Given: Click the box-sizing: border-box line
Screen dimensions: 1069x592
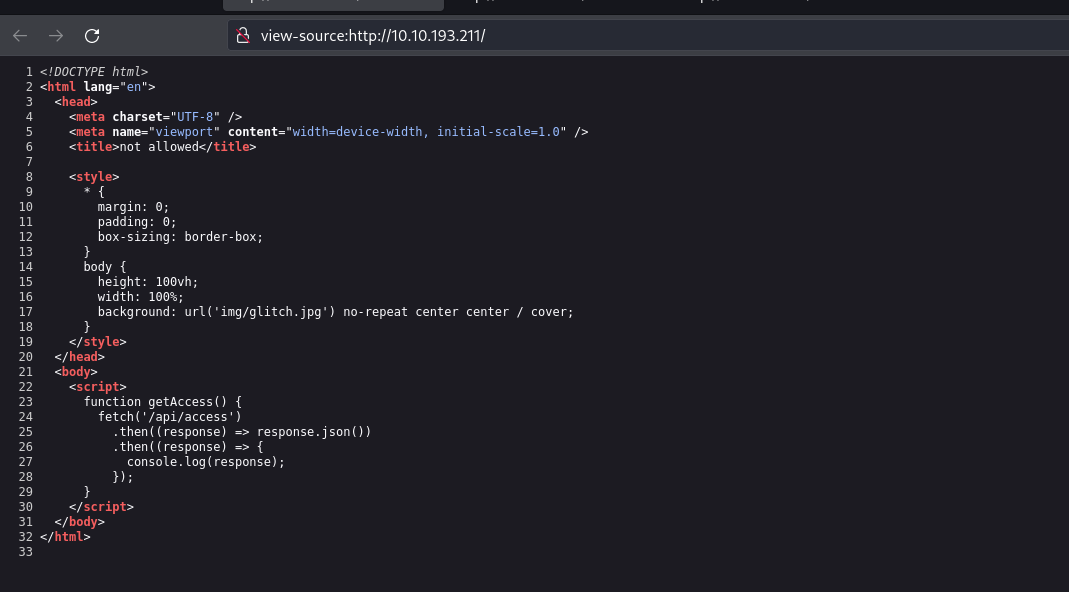Looking at the screenshot, I should tap(180, 237).
